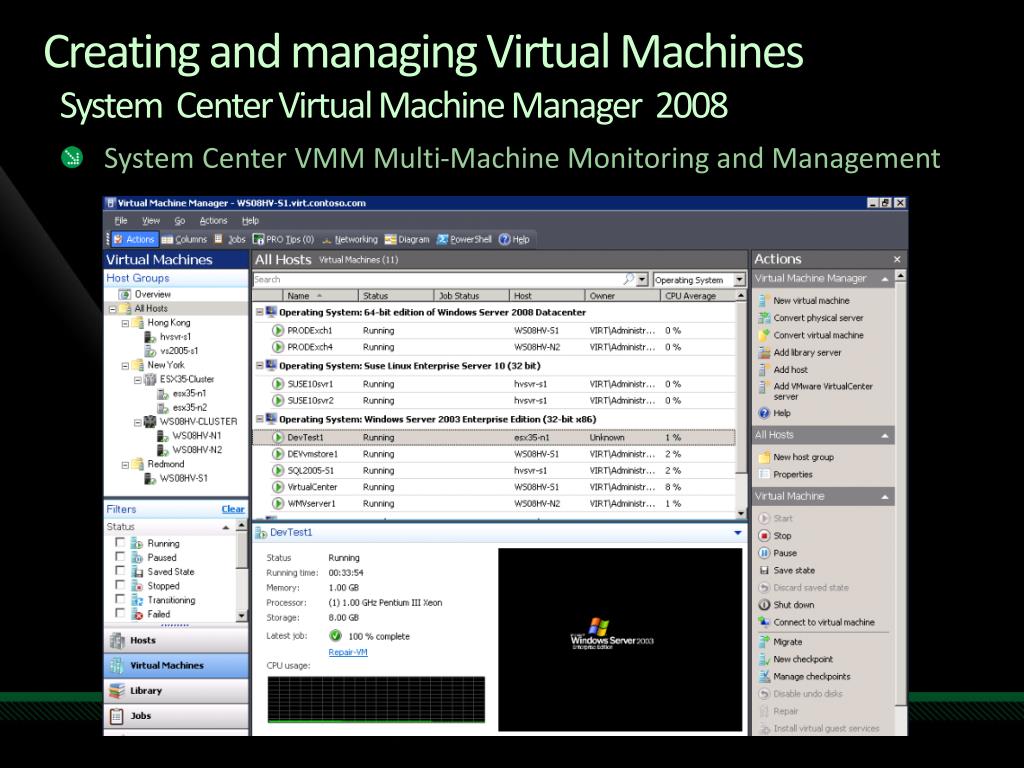Switch to the Hosts navigation pane
The image size is (1024, 768).
(176, 641)
